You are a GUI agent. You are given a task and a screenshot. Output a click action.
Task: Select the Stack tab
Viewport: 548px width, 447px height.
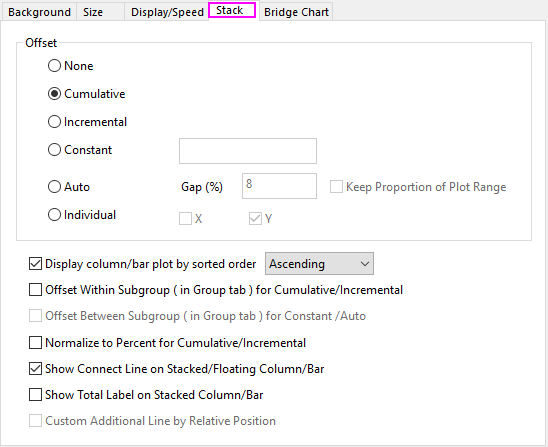click(232, 10)
